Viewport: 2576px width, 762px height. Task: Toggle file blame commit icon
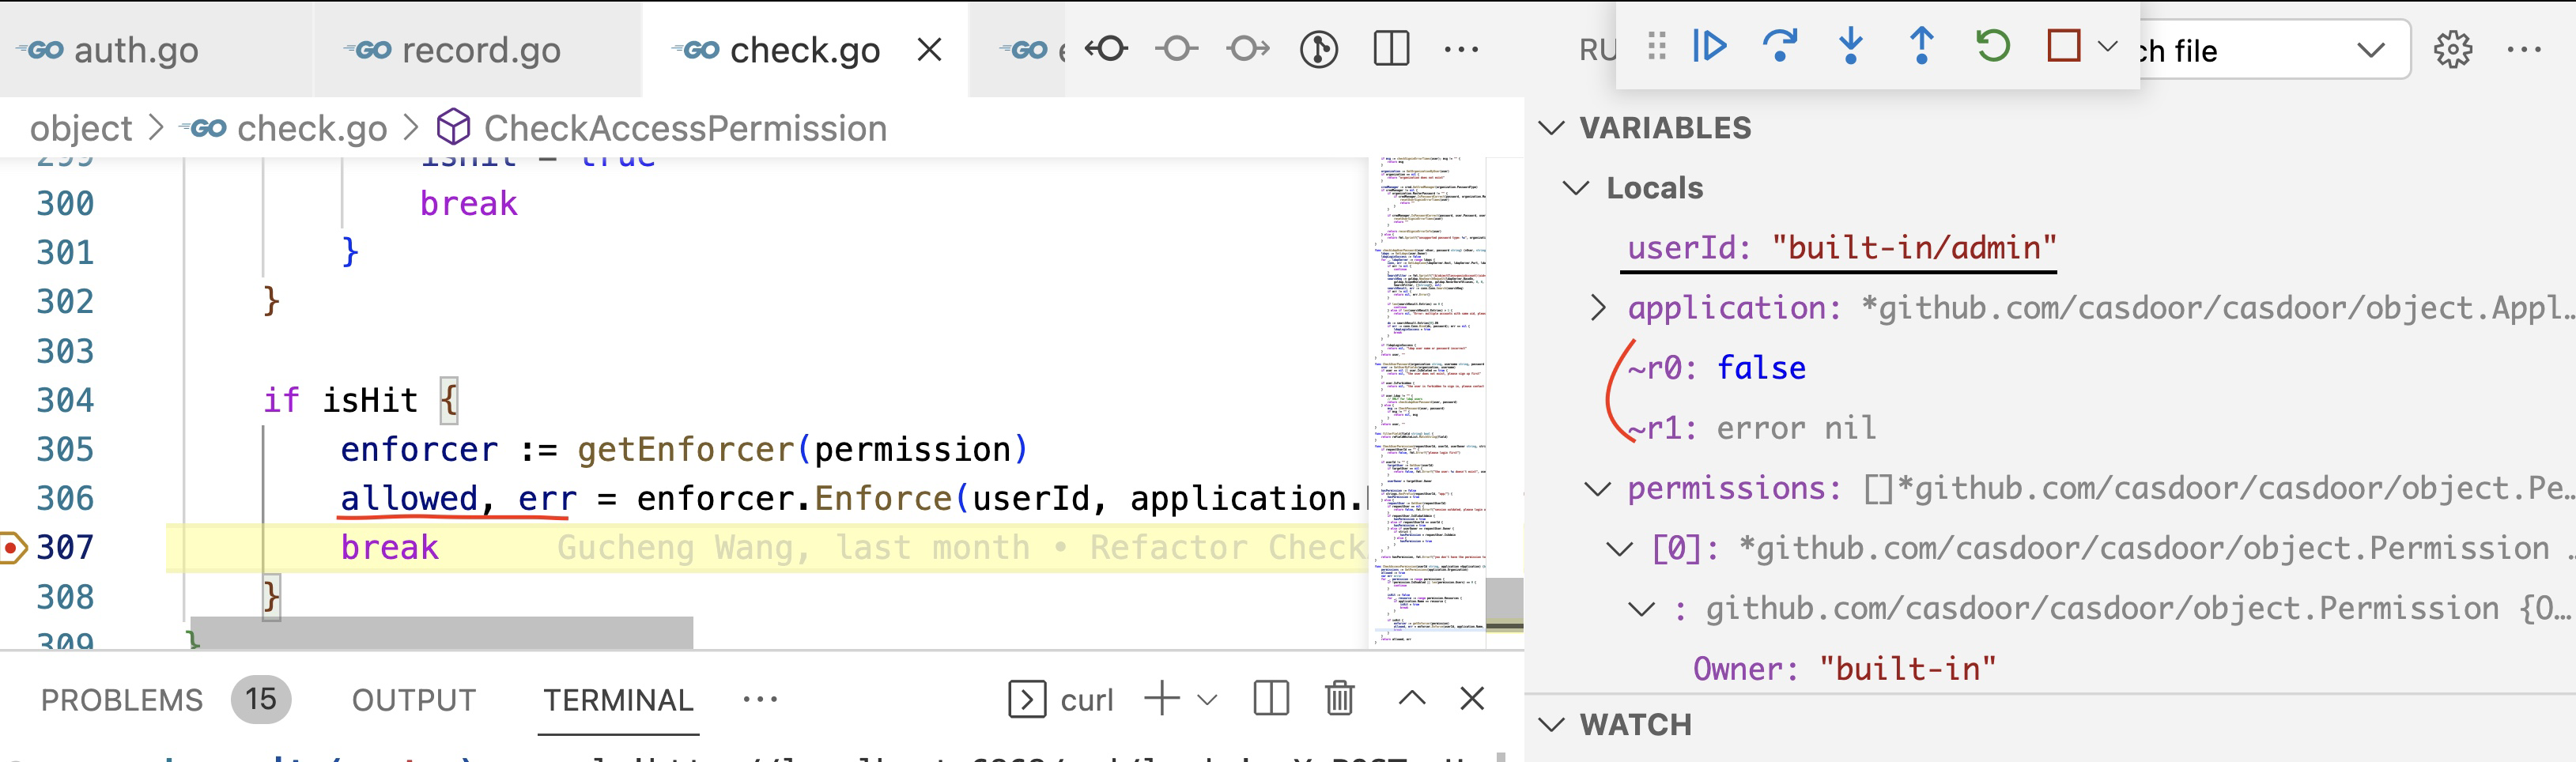click(1177, 48)
